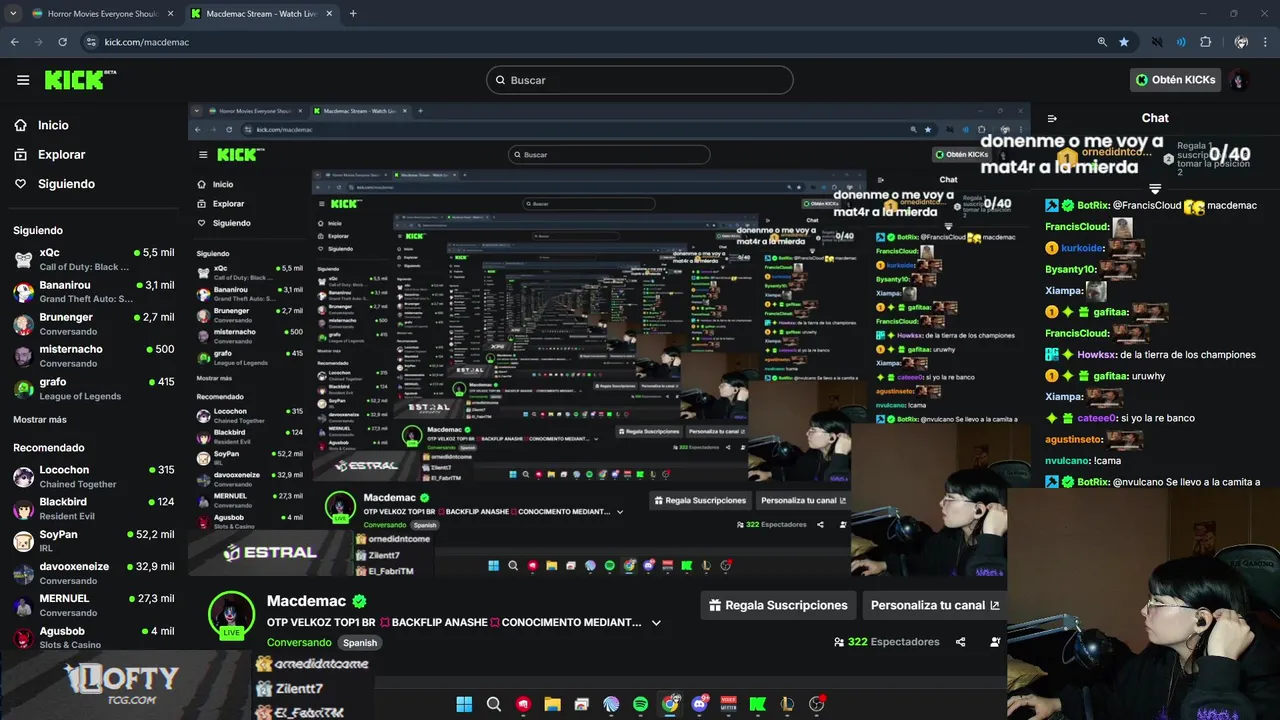Expand the stream title chevron
This screenshot has width=1280, height=720.
[x=656, y=622]
